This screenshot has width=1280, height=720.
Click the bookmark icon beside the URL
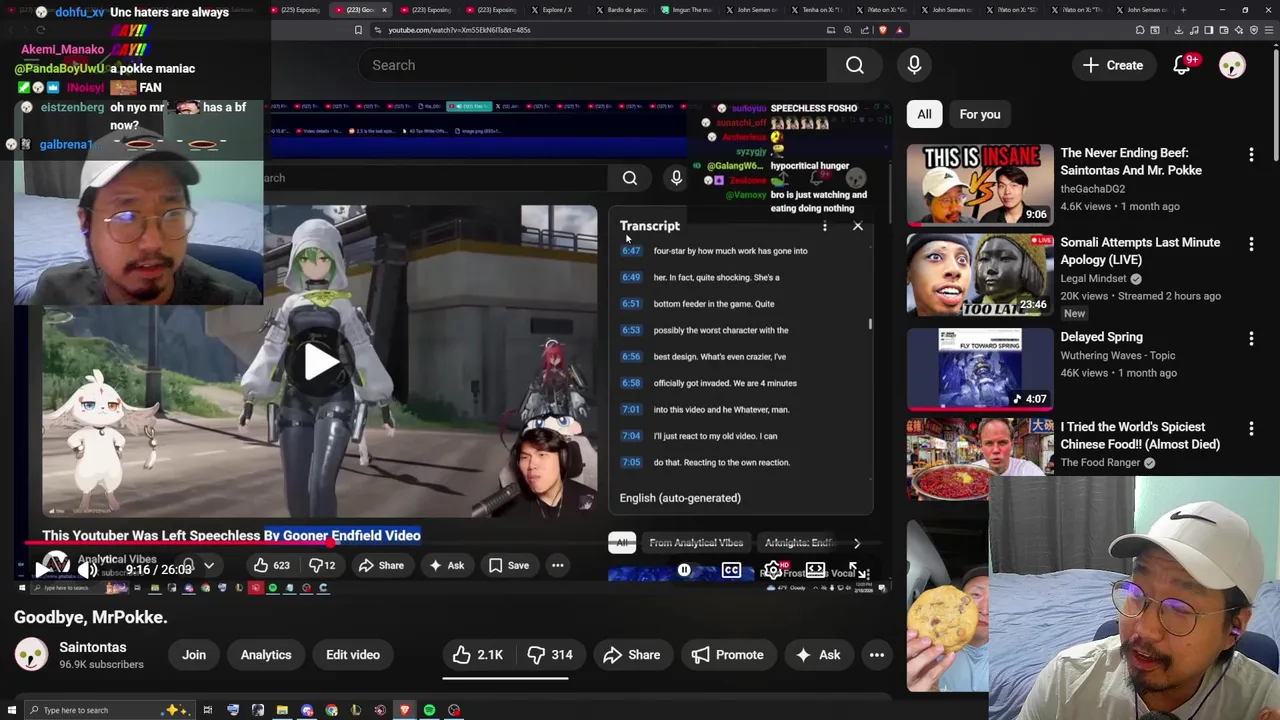(x=358, y=30)
